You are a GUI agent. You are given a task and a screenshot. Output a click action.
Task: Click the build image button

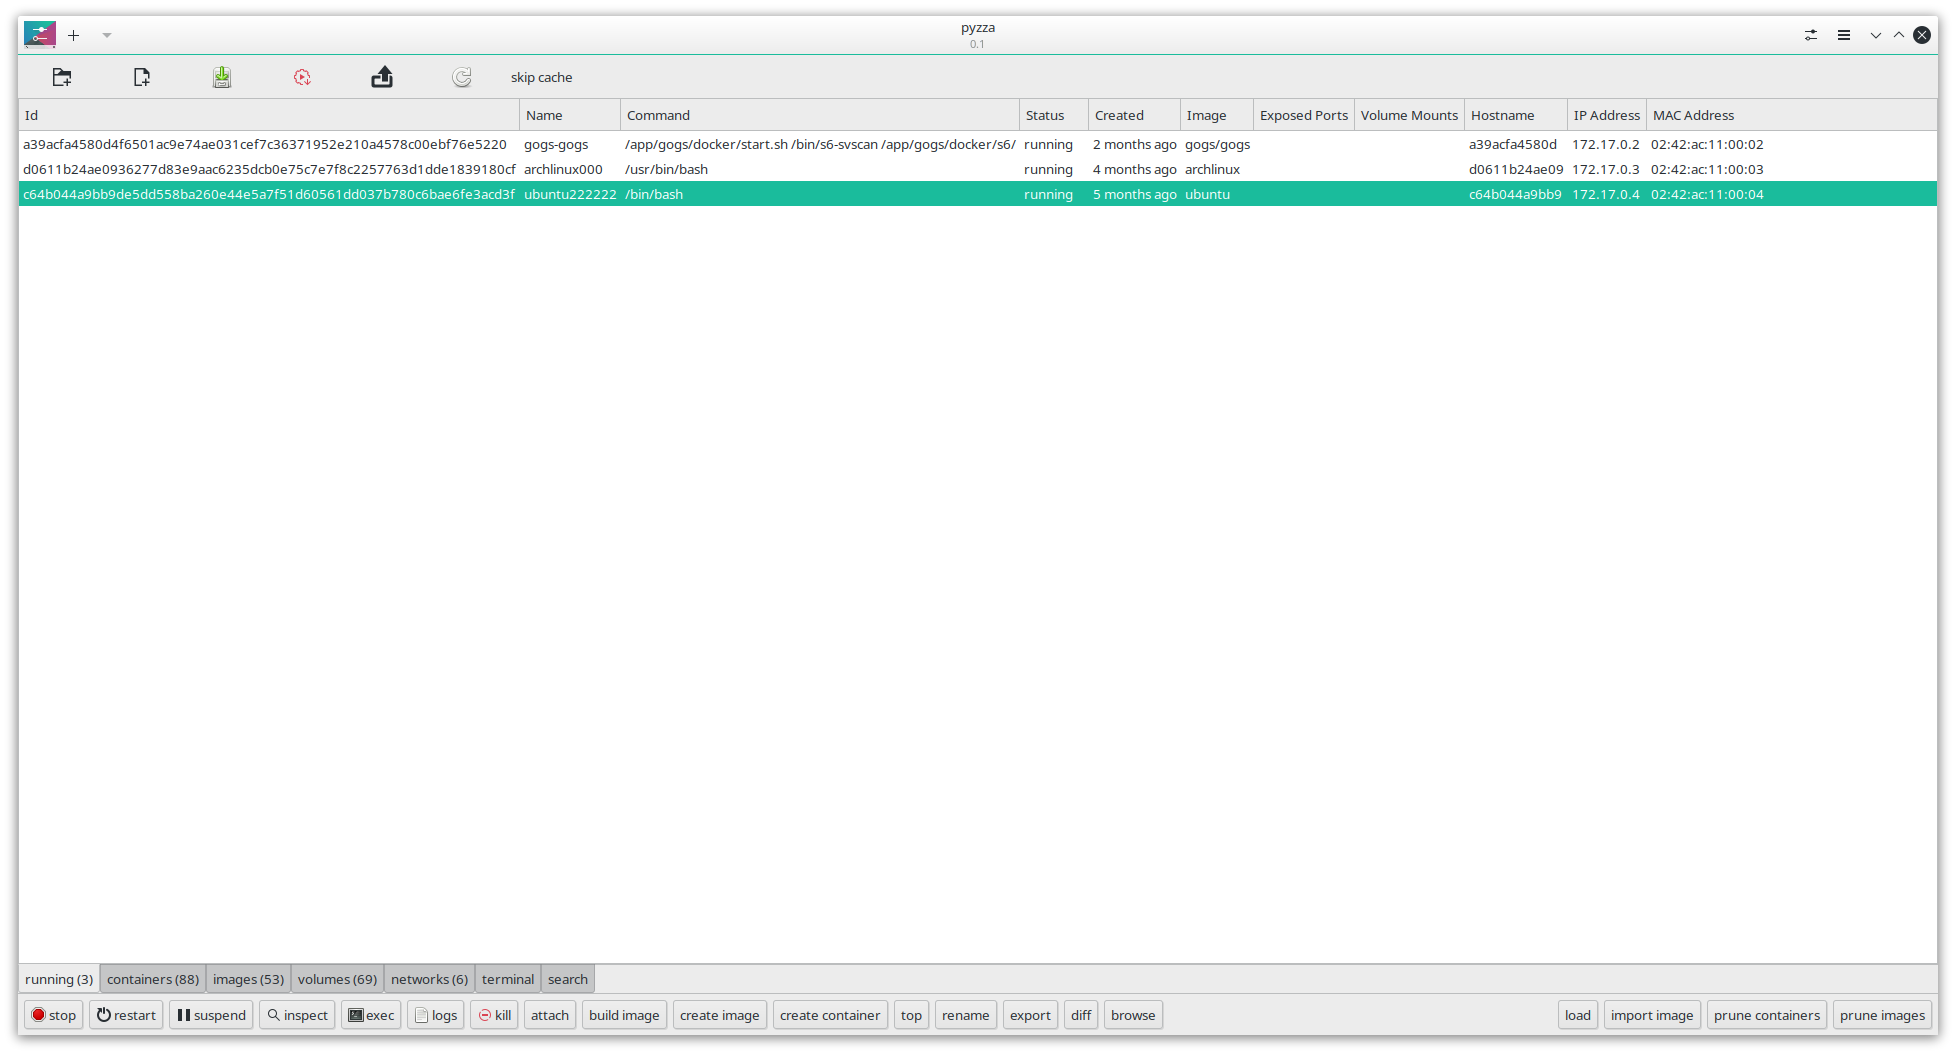point(624,1015)
